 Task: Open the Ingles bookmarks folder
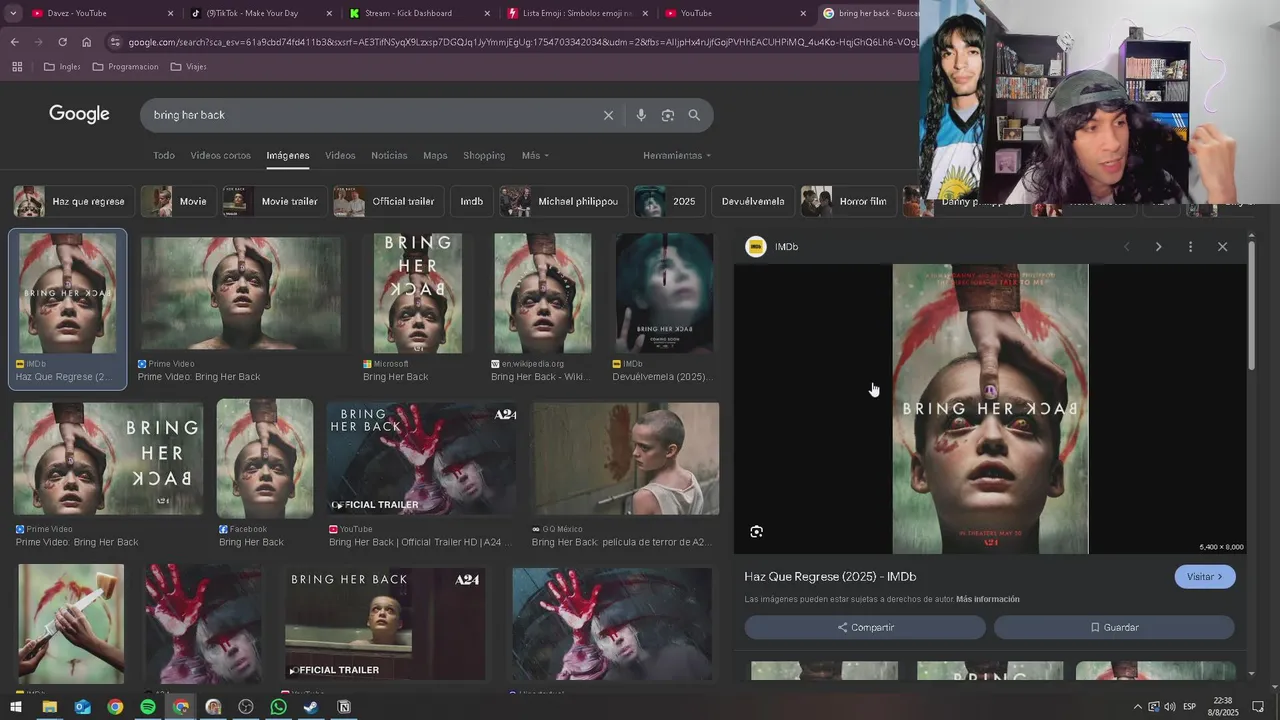click(x=62, y=67)
